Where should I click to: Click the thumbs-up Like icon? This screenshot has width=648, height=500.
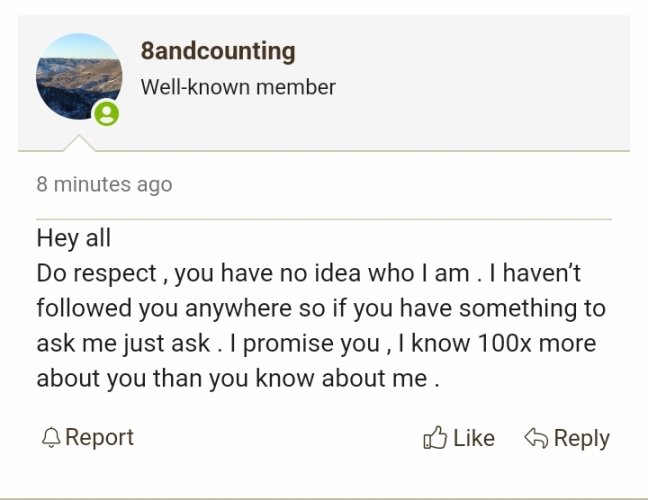(435, 437)
